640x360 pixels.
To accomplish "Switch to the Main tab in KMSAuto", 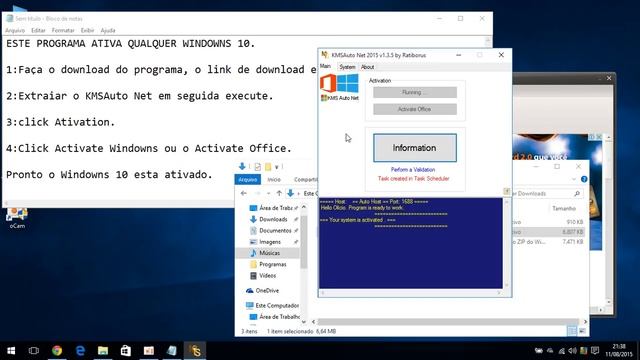I will 325,66.
